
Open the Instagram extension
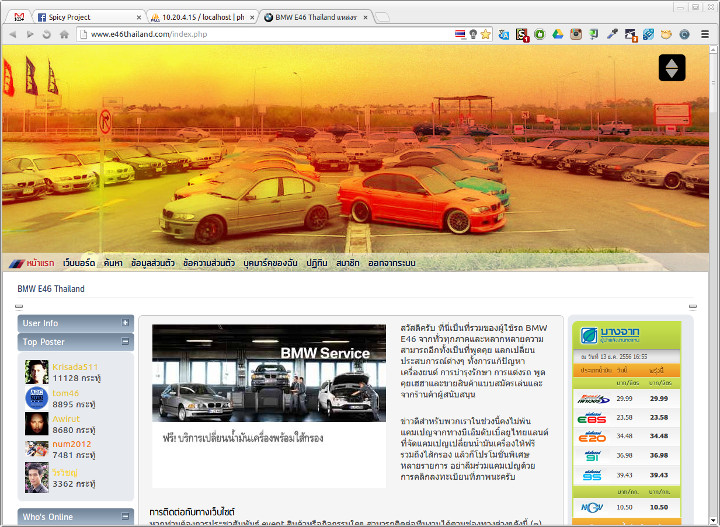click(x=576, y=34)
